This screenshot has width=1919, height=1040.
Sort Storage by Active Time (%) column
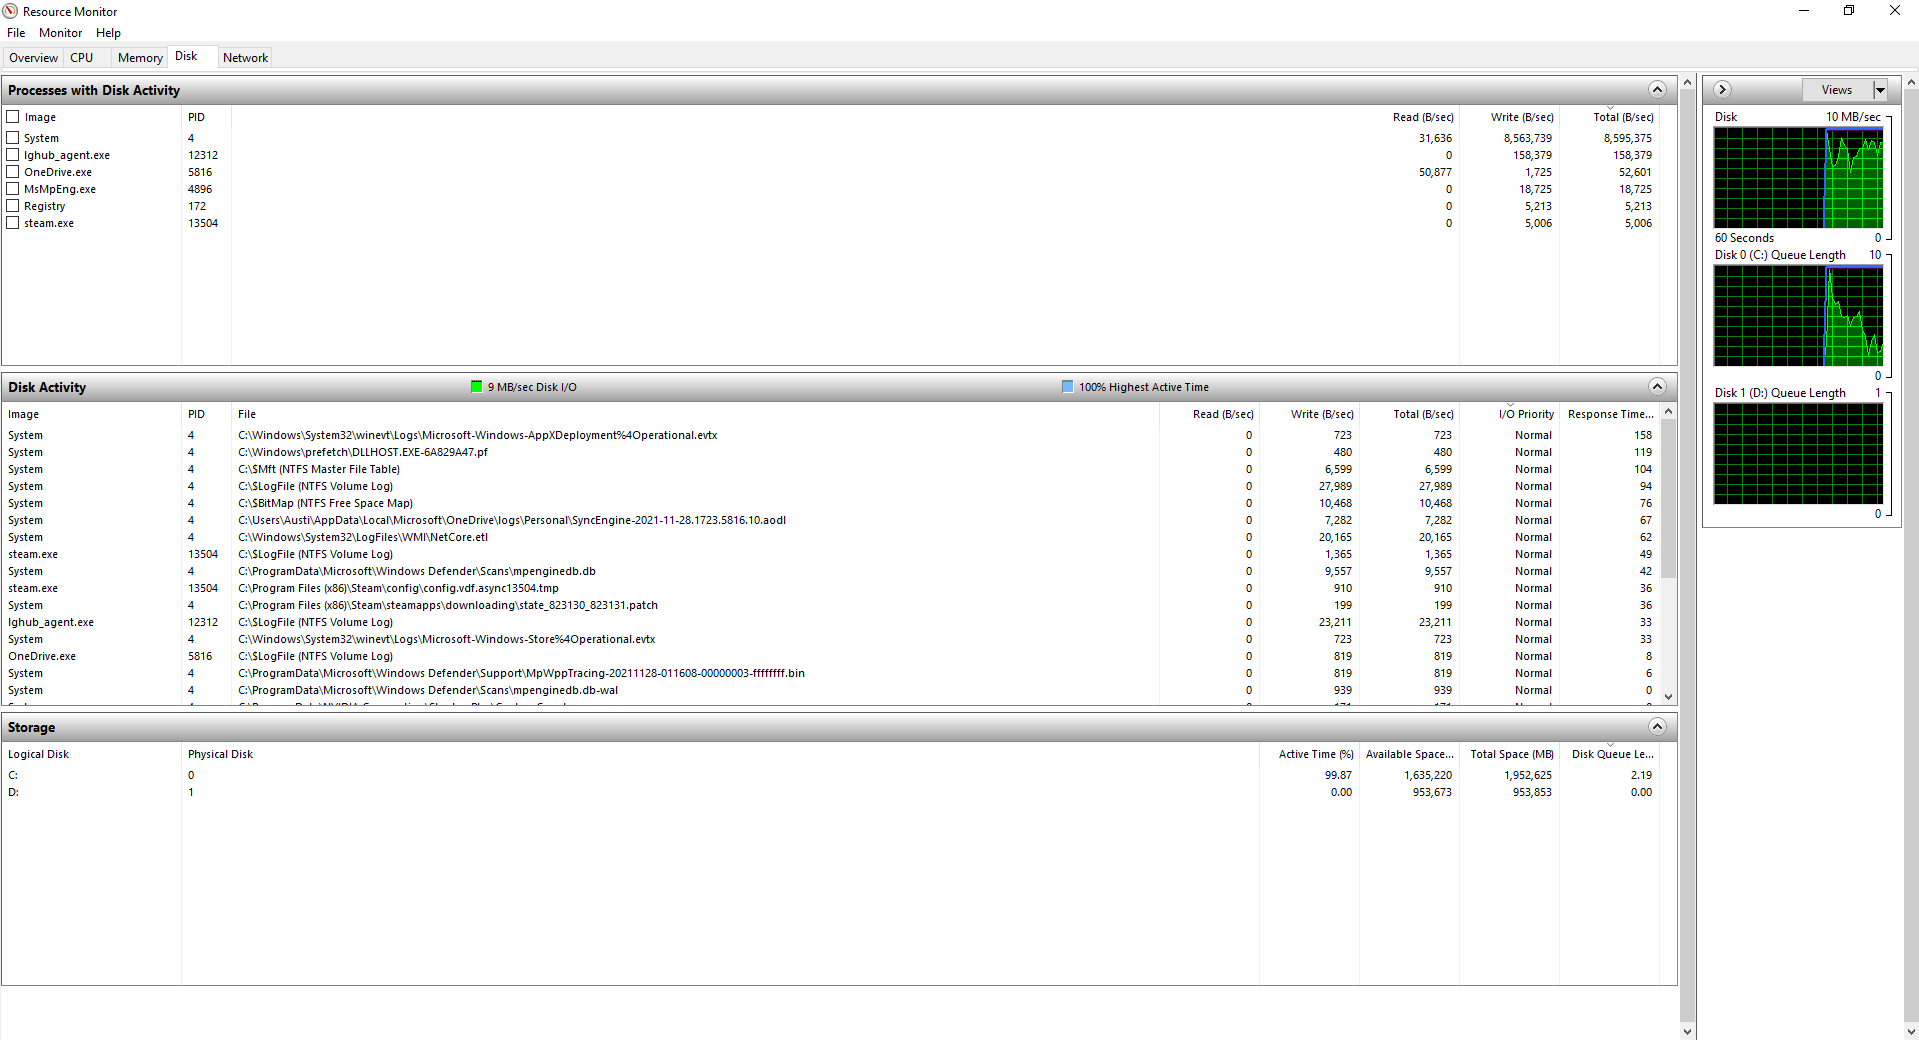[1310, 754]
